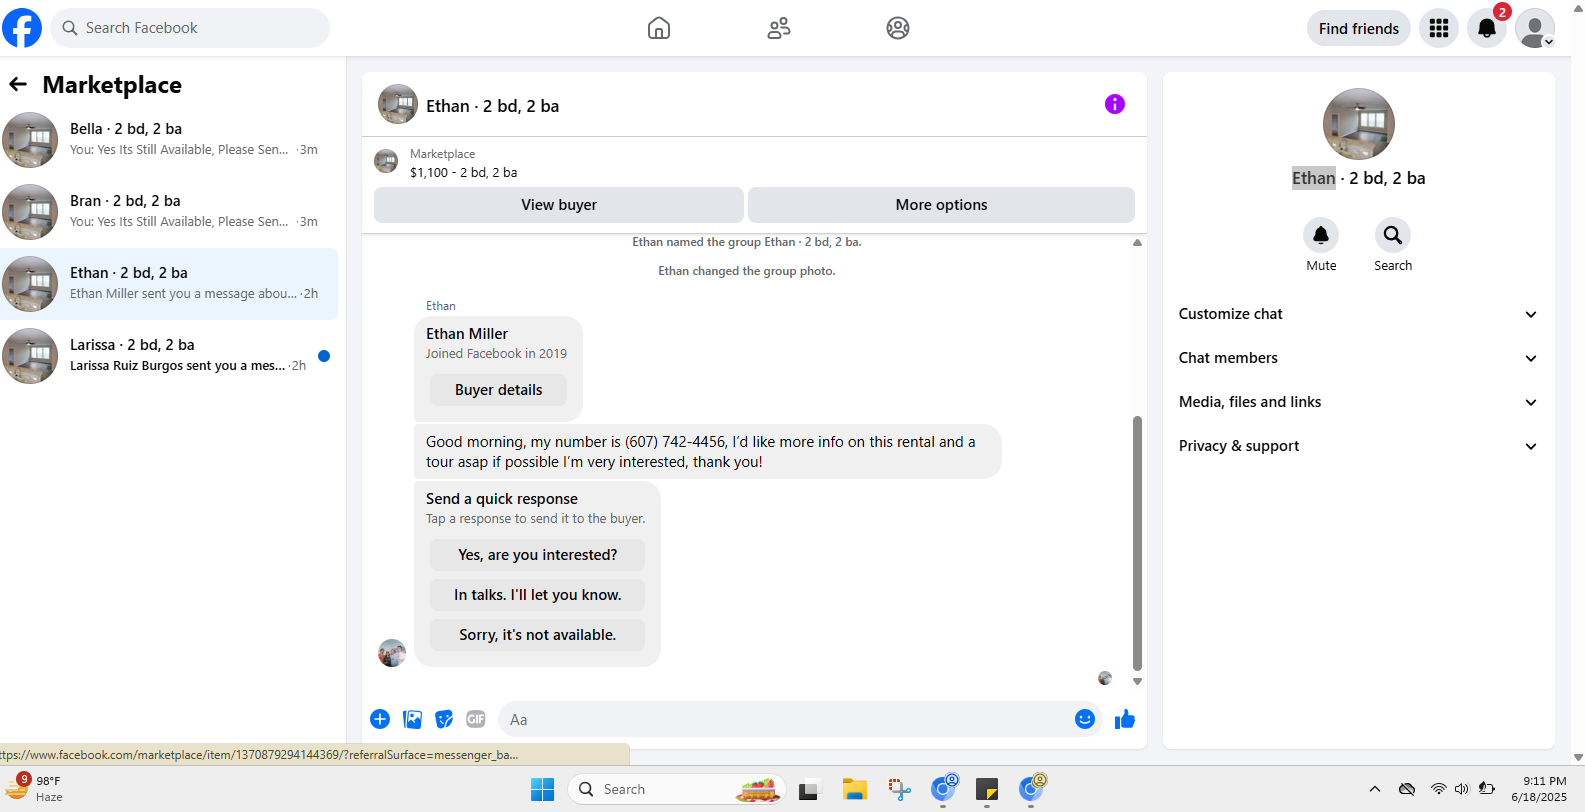
Task: Send quick response 'In talks. I'll let you know.'
Action: [x=537, y=595]
